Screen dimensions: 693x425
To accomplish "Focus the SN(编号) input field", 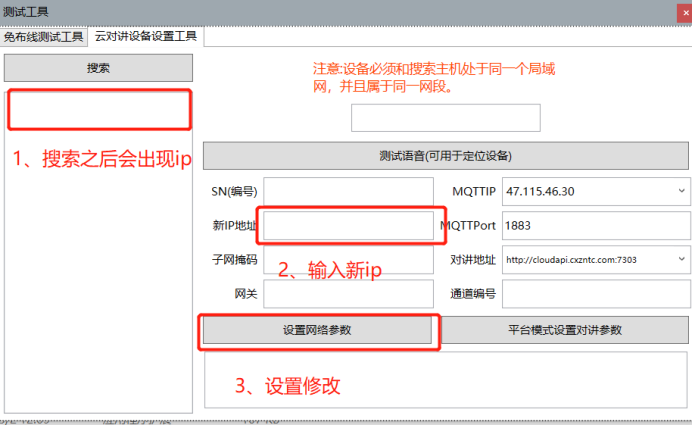I will click(348, 191).
